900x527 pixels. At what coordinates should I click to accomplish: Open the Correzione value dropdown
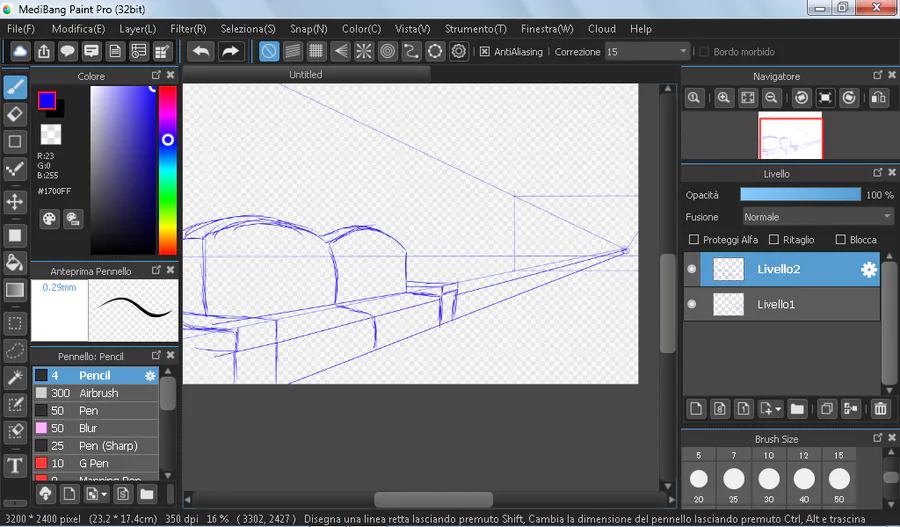(647, 52)
